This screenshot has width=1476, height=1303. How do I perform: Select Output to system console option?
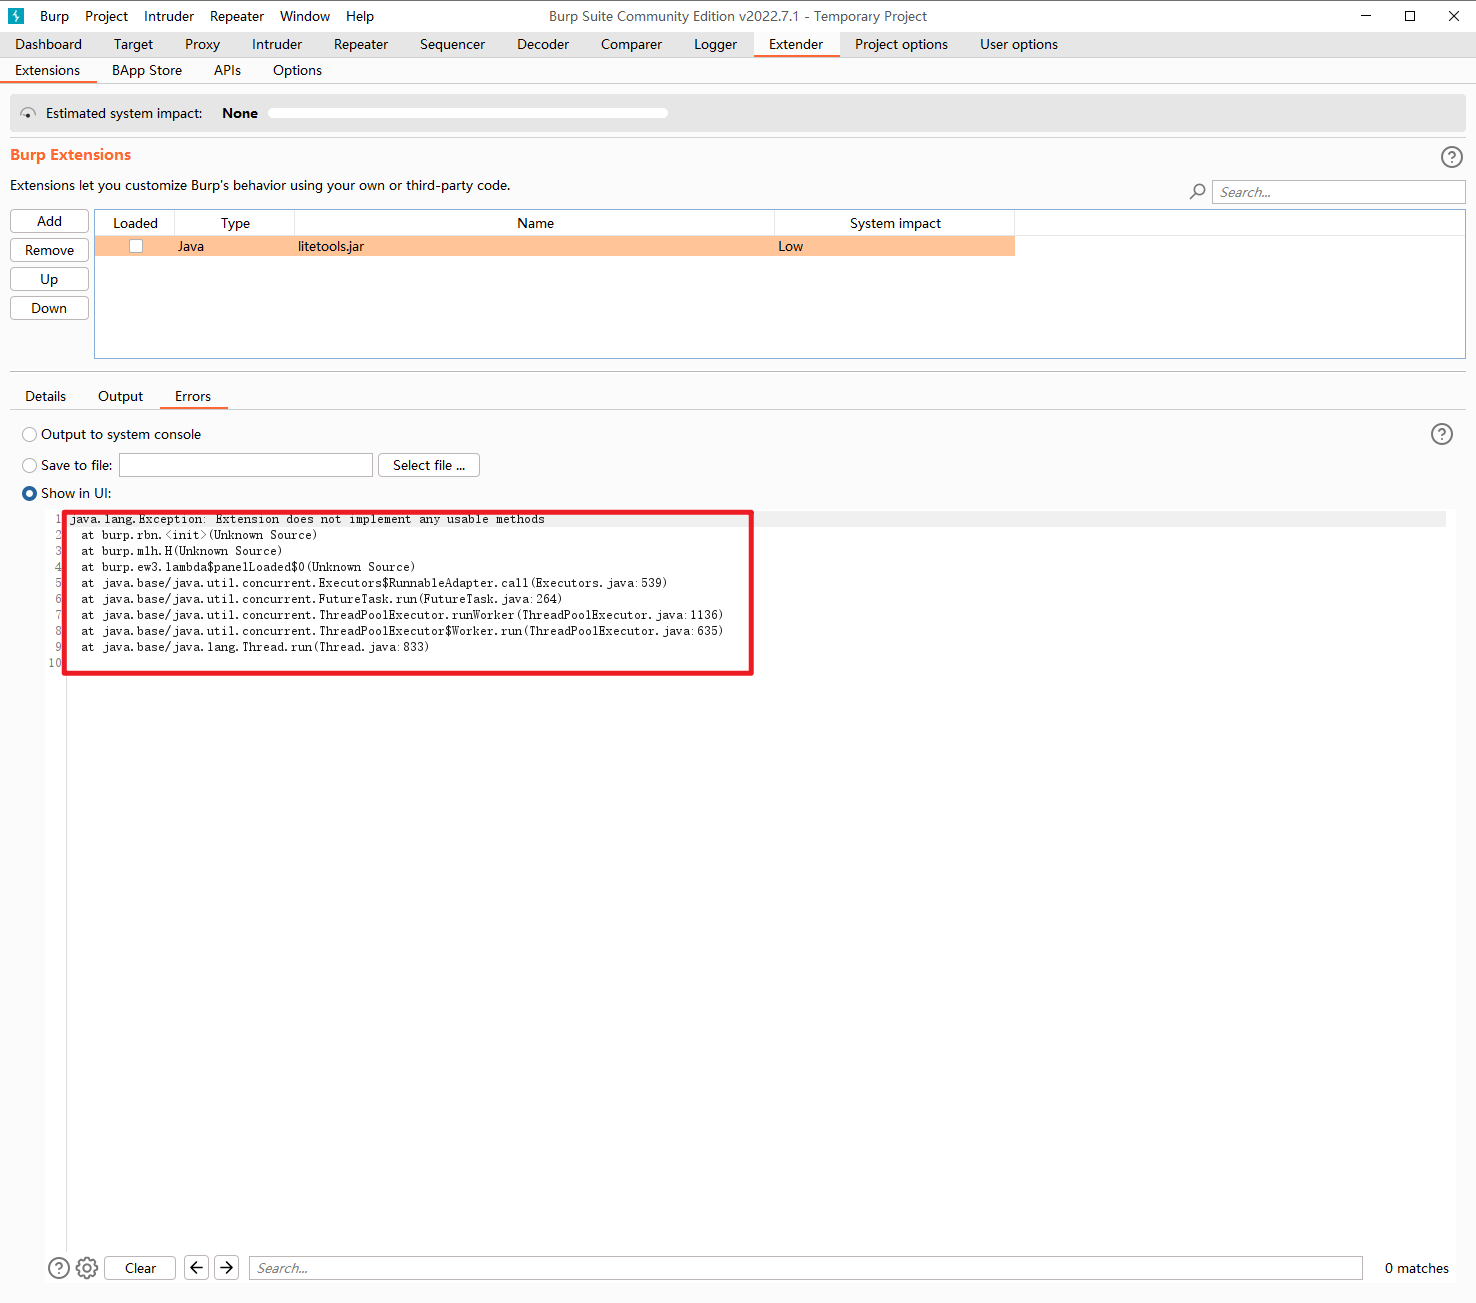[x=30, y=434]
